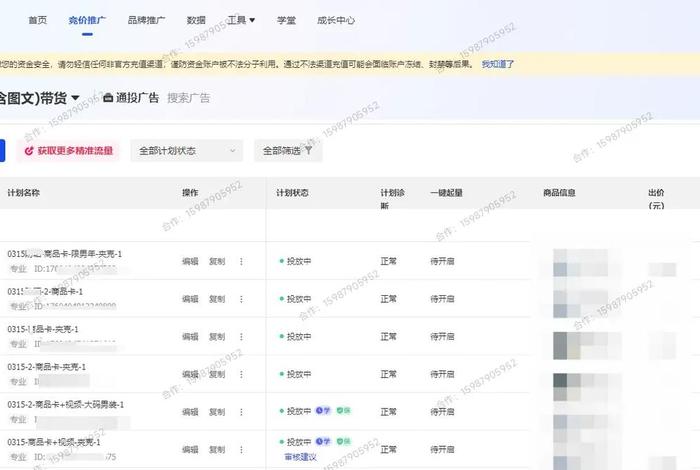Open plan name 0315-商品卡+视频-夹克-1

[x=54, y=442]
